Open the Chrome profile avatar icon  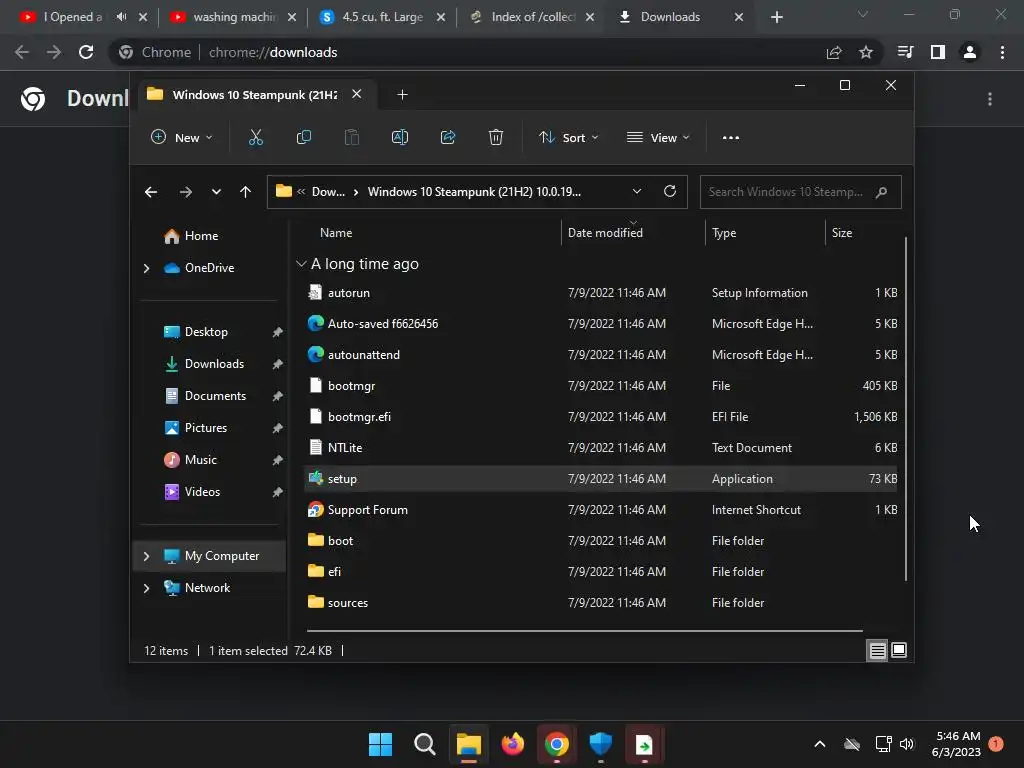coord(970,52)
